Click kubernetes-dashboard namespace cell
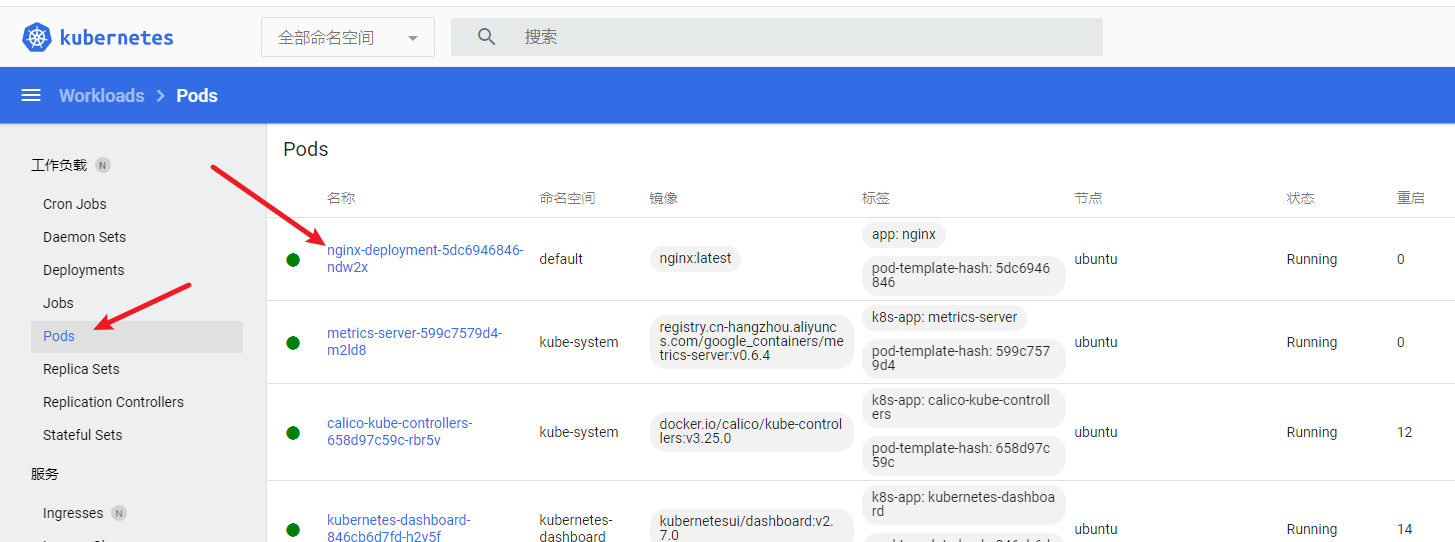The width and height of the screenshot is (1455, 542). (576, 528)
